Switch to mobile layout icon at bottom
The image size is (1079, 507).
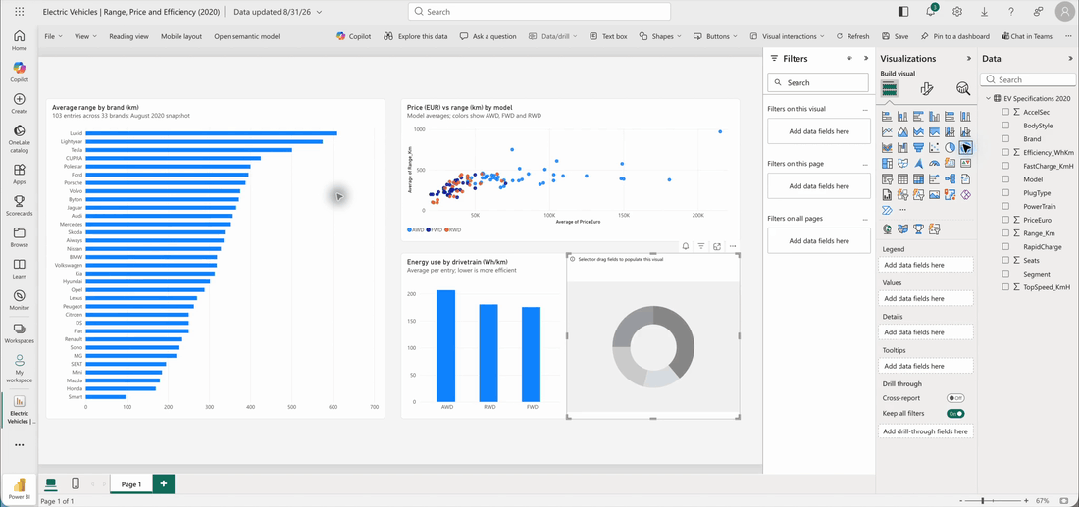[x=76, y=484]
